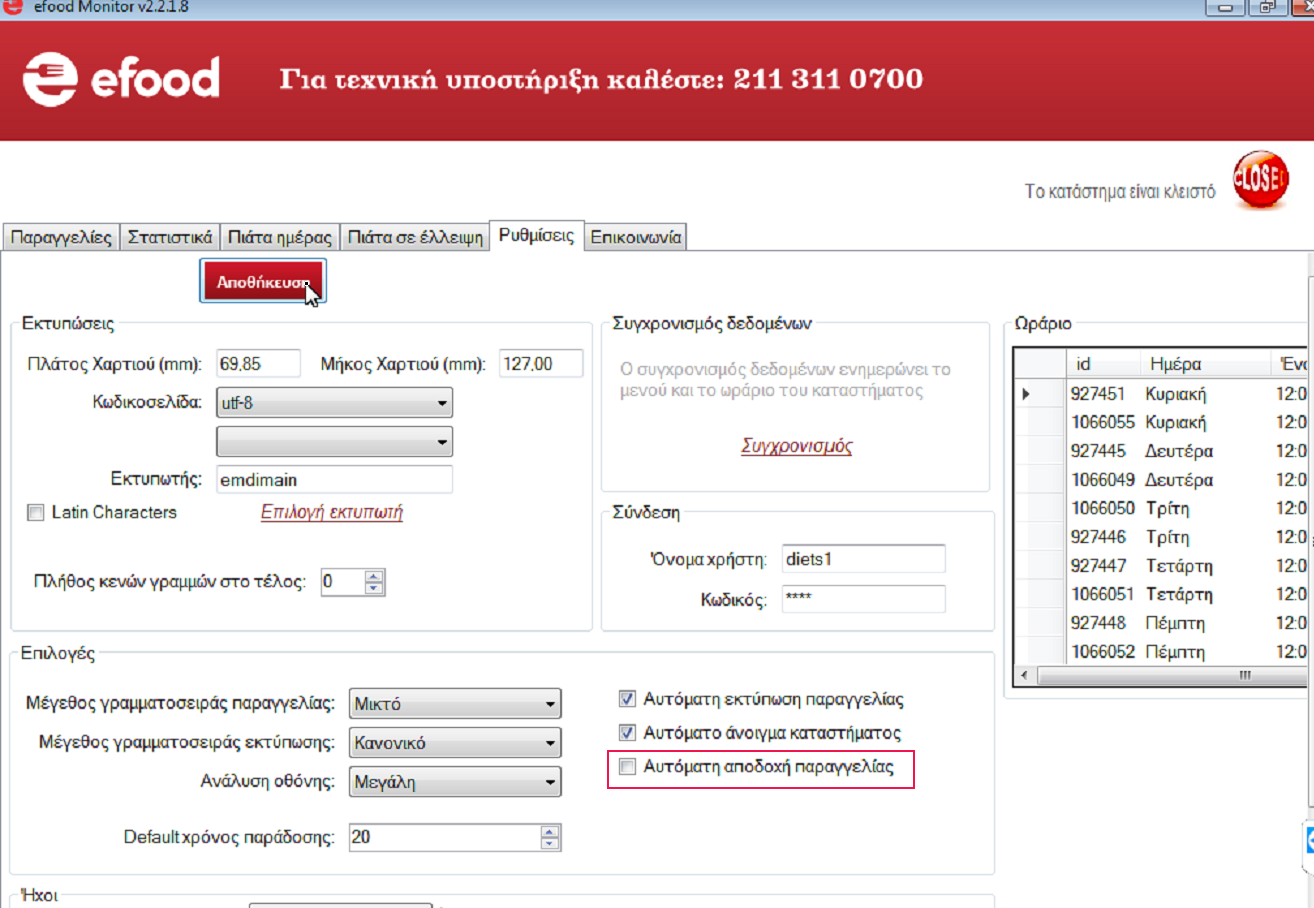
Task: Enable Αυτόματη αποδοχή παραγγελίας checkbox
Action: point(628,768)
